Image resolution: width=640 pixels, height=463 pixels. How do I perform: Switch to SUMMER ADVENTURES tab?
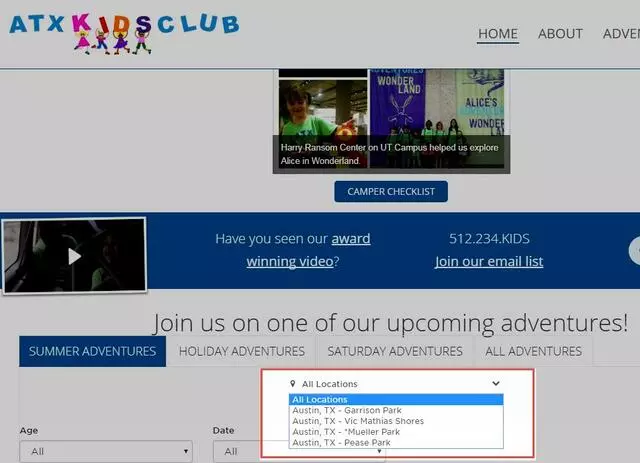click(92, 351)
